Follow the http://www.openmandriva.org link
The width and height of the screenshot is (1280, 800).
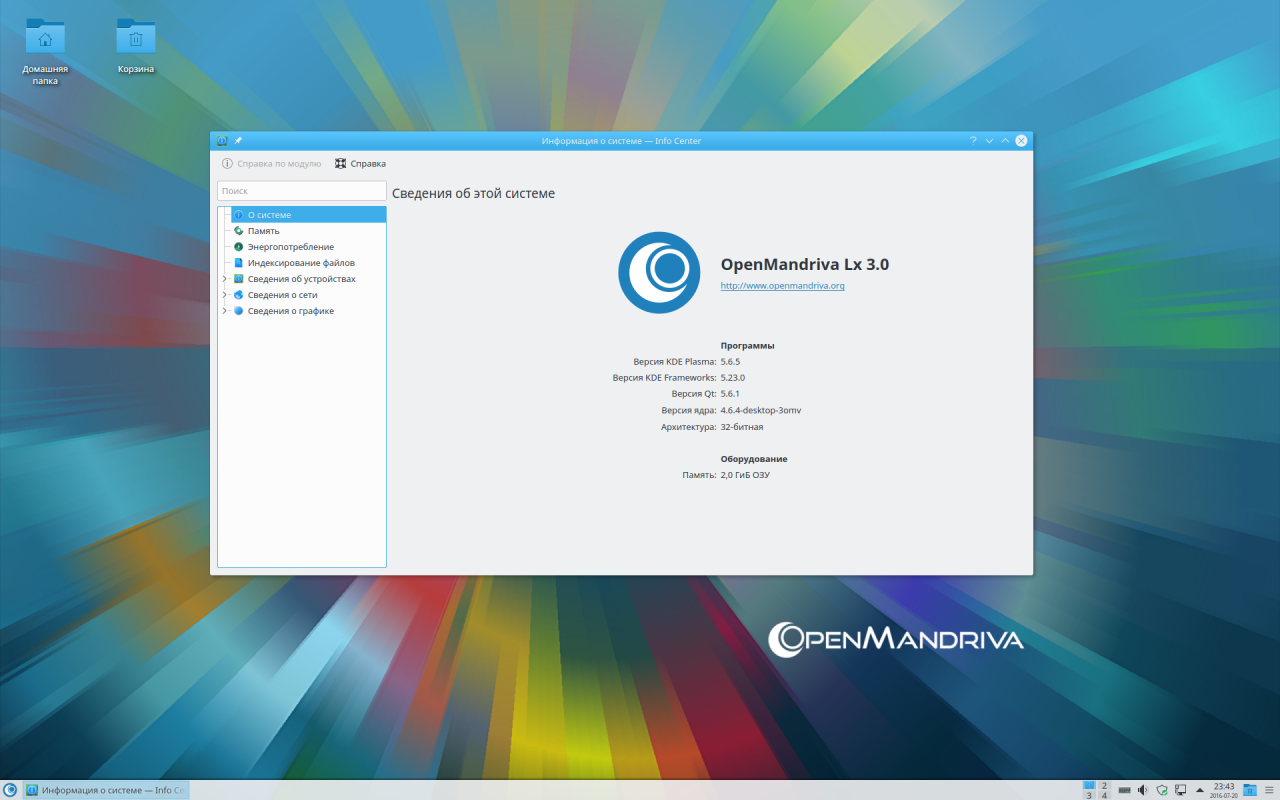783,286
